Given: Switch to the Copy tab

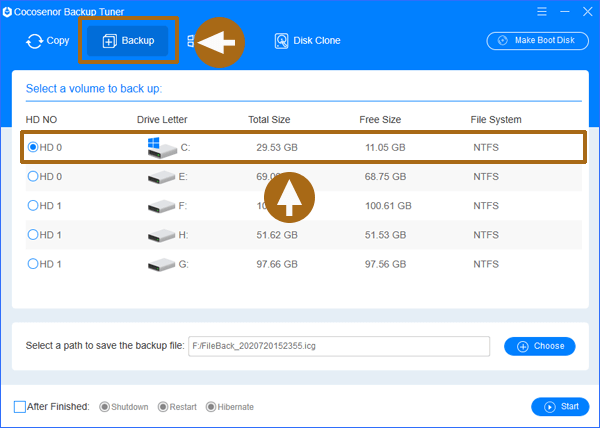Looking at the screenshot, I should coord(47,41).
